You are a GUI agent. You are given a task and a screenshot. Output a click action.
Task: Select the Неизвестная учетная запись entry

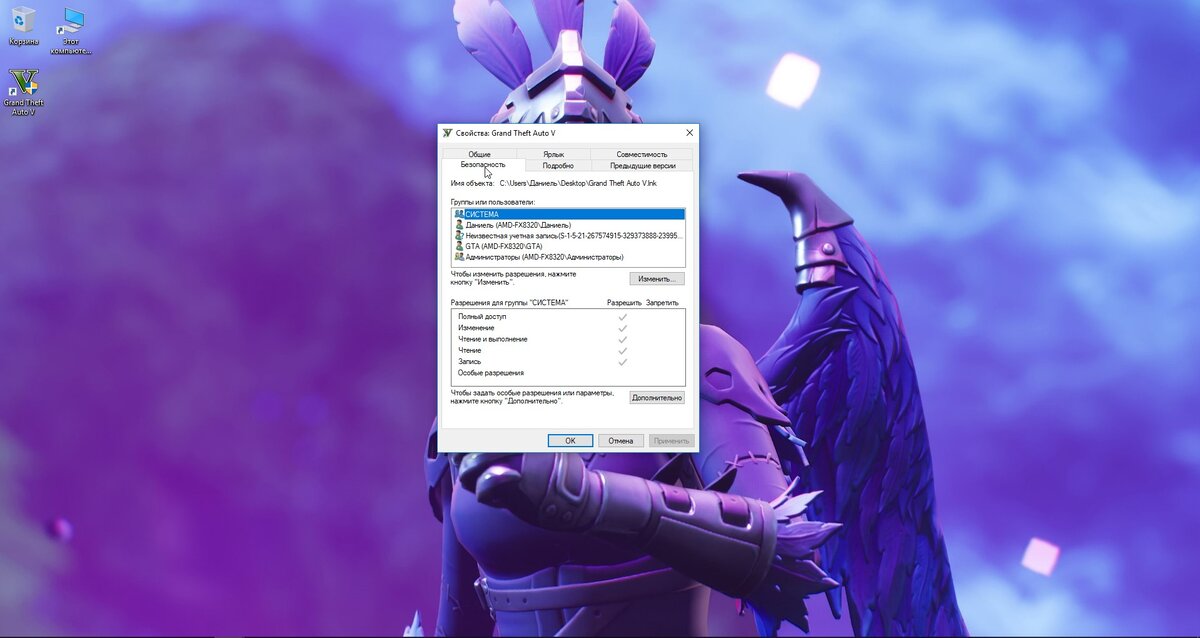click(568, 236)
